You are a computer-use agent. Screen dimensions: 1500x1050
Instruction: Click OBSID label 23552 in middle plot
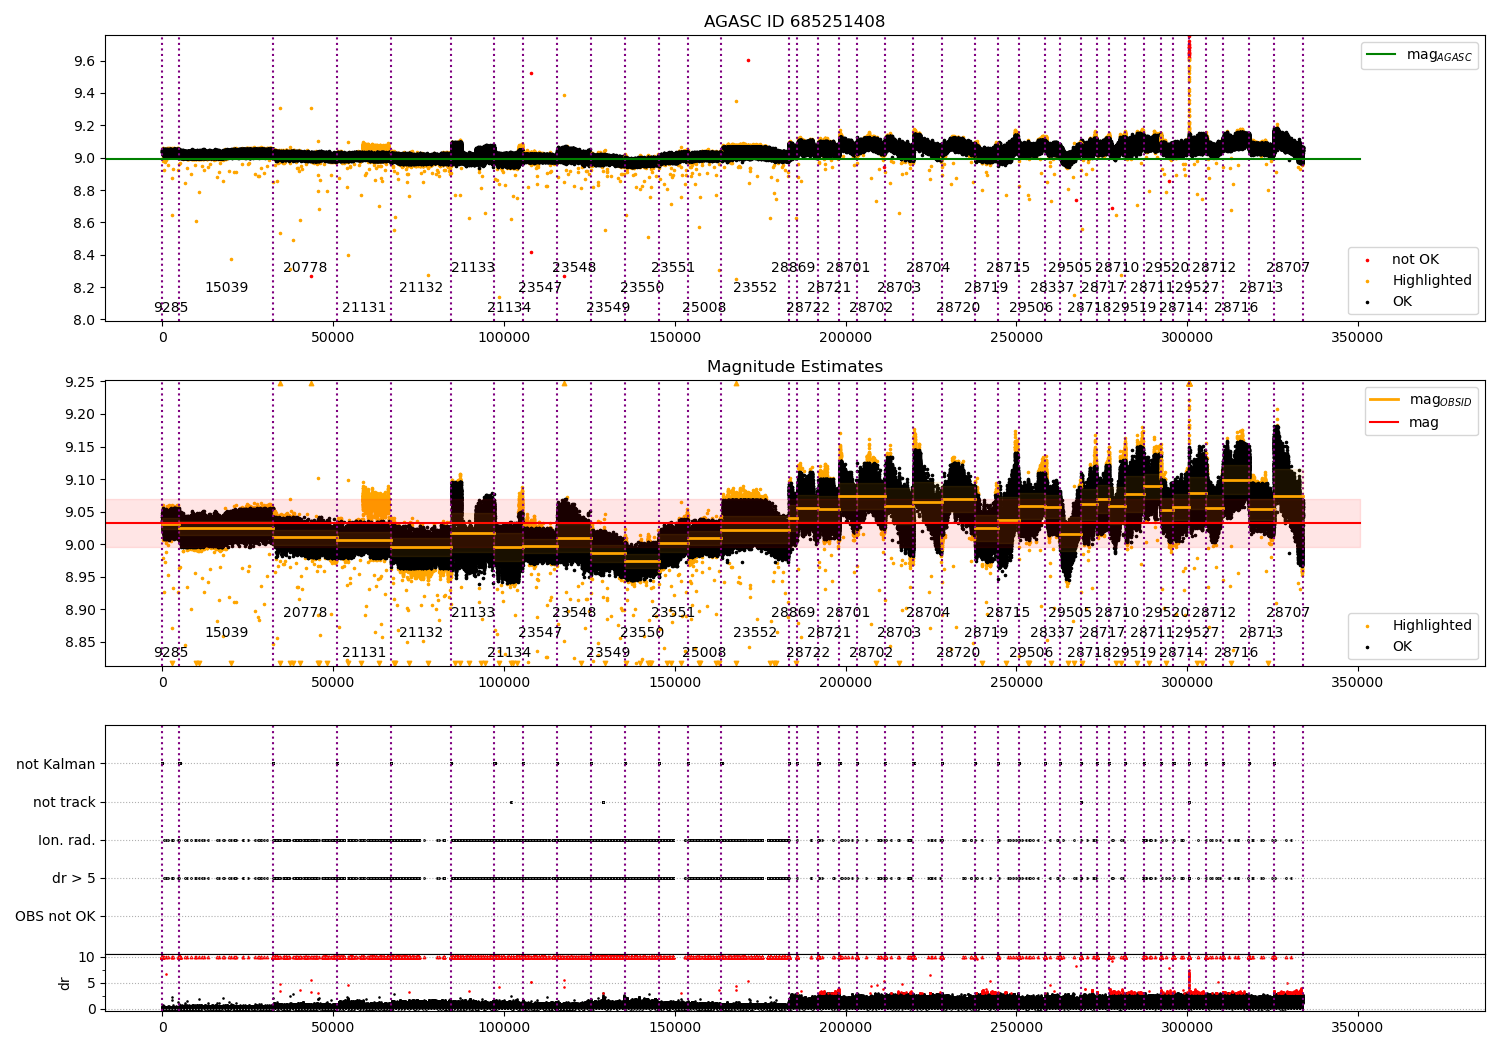point(755,633)
